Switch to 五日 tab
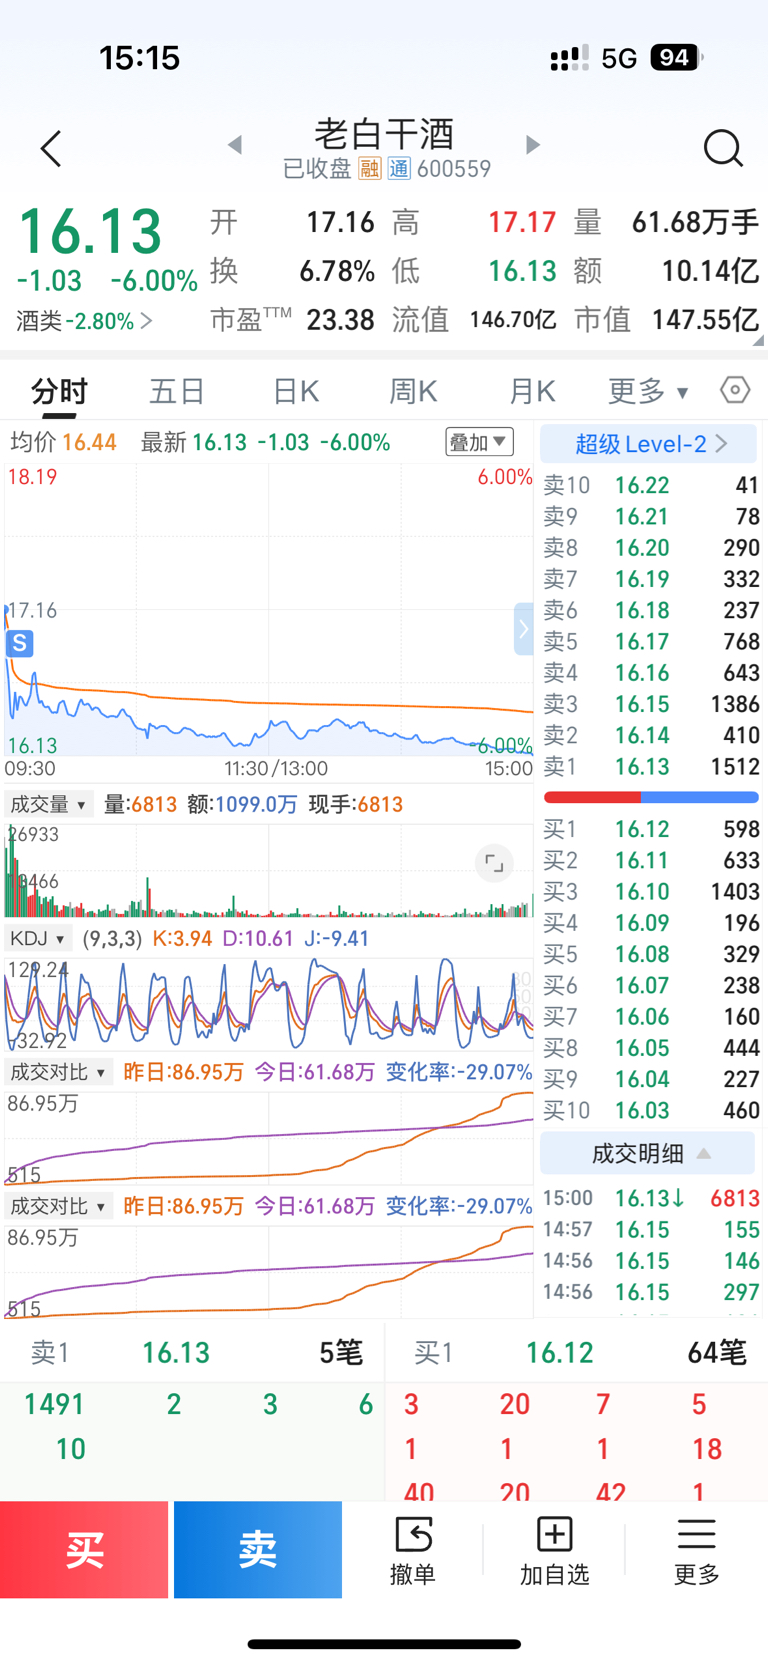Screen dimensions: 769x1665 [x=177, y=391]
